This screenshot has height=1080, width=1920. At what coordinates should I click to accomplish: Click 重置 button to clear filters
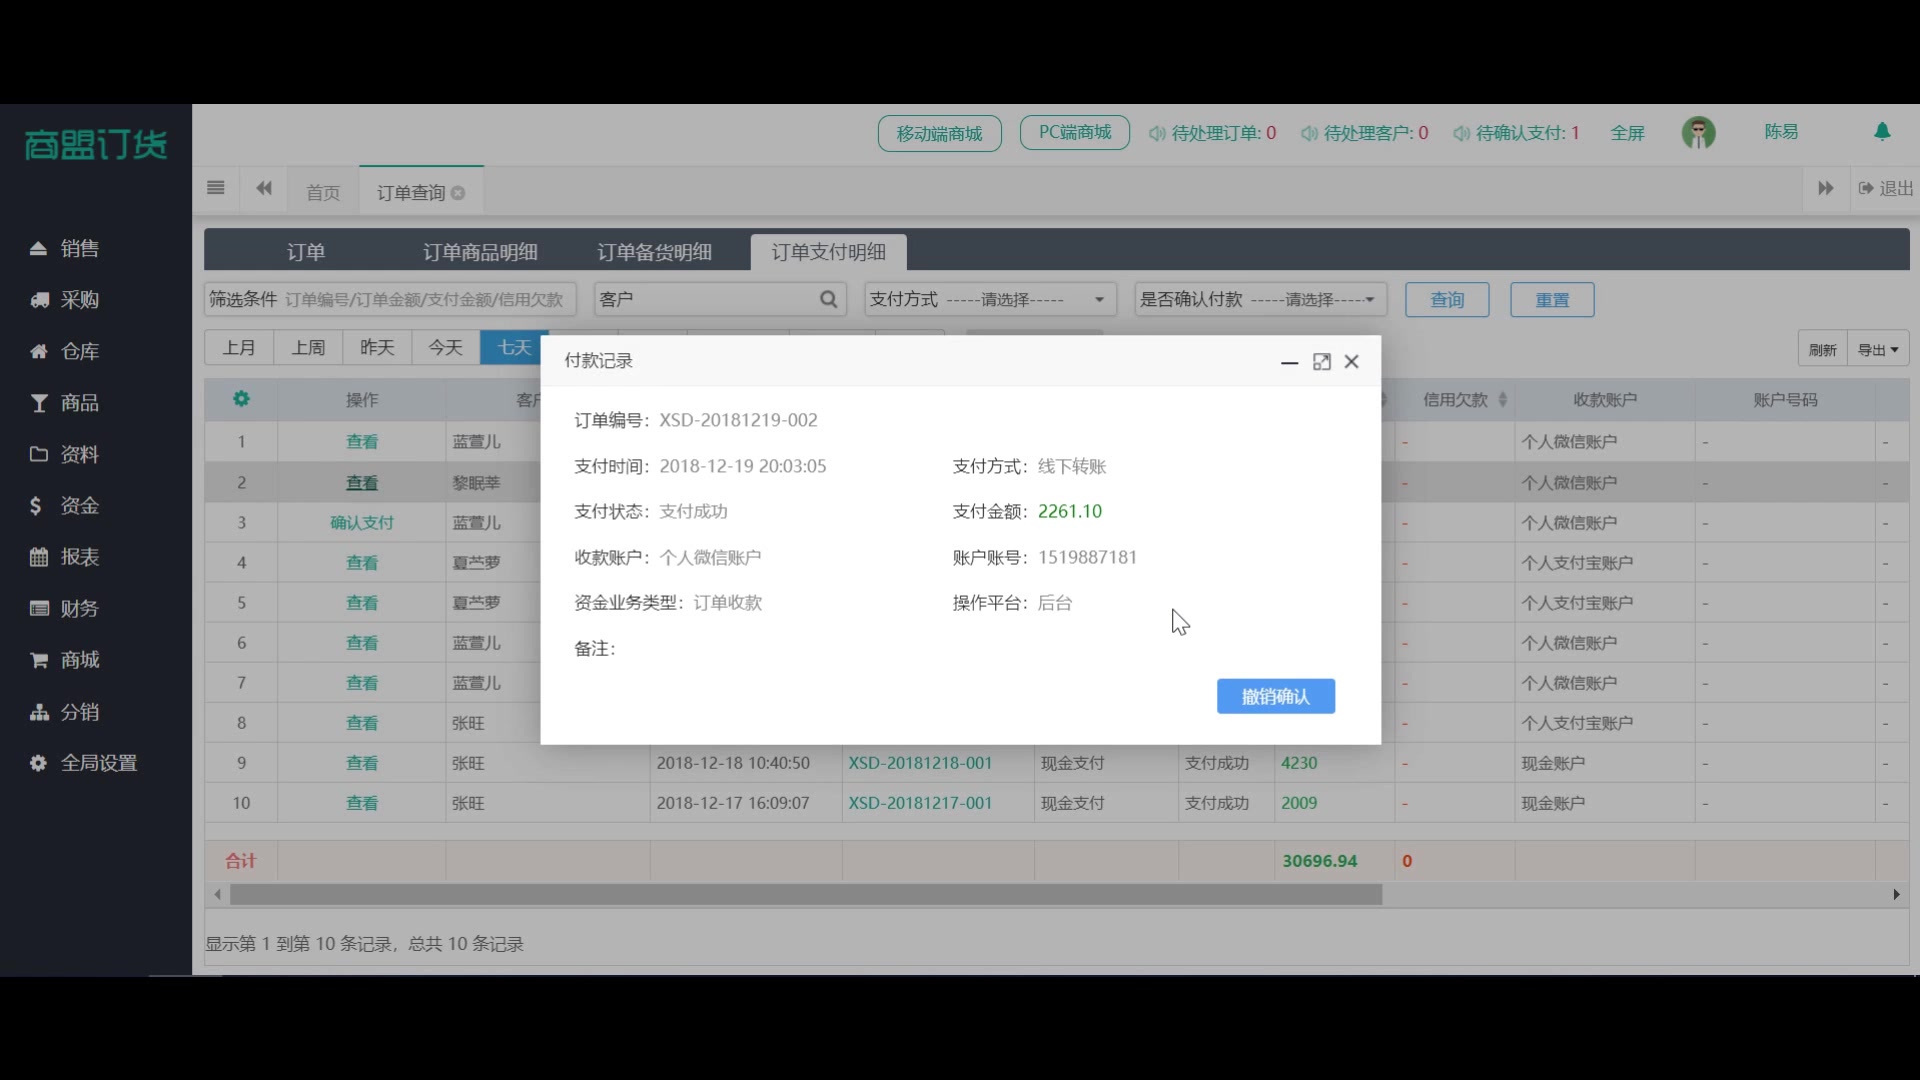(1551, 299)
